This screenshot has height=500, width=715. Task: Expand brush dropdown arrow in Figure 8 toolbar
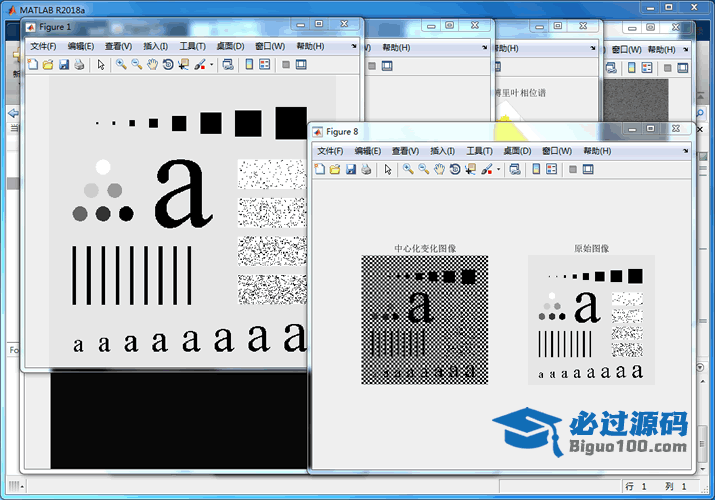[498, 170]
